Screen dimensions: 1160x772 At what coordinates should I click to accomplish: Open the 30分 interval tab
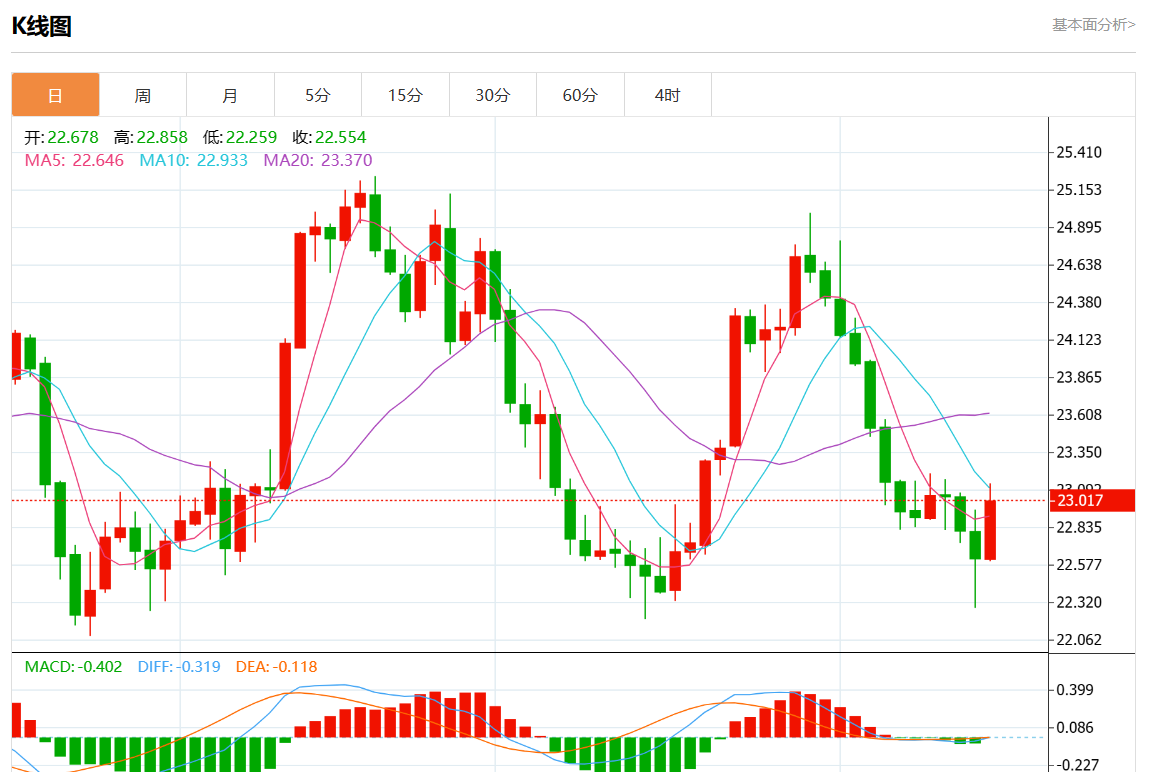(x=493, y=95)
